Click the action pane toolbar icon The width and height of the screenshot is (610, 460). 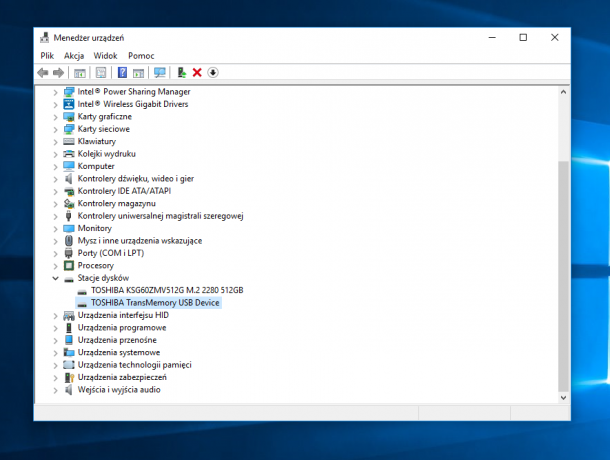click(138, 73)
